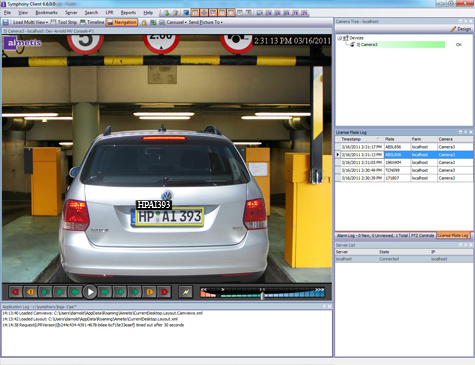Screen dimensions: 475x365
Task: Toggle the Navigation bar button
Action: (x=122, y=22)
